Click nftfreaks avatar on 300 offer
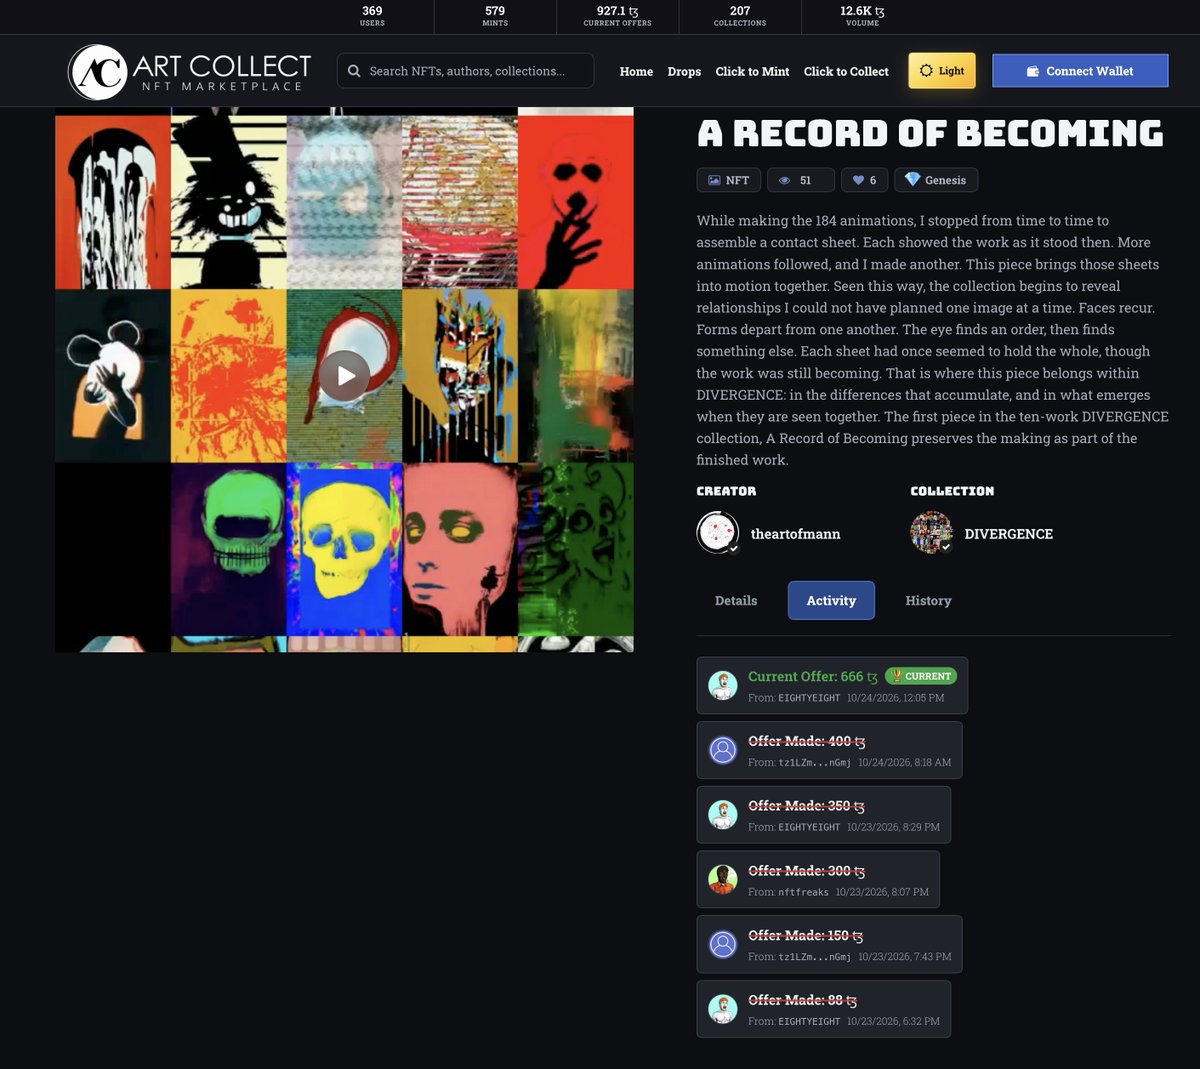Image resolution: width=1200 pixels, height=1069 pixels. click(x=723, y=879)
